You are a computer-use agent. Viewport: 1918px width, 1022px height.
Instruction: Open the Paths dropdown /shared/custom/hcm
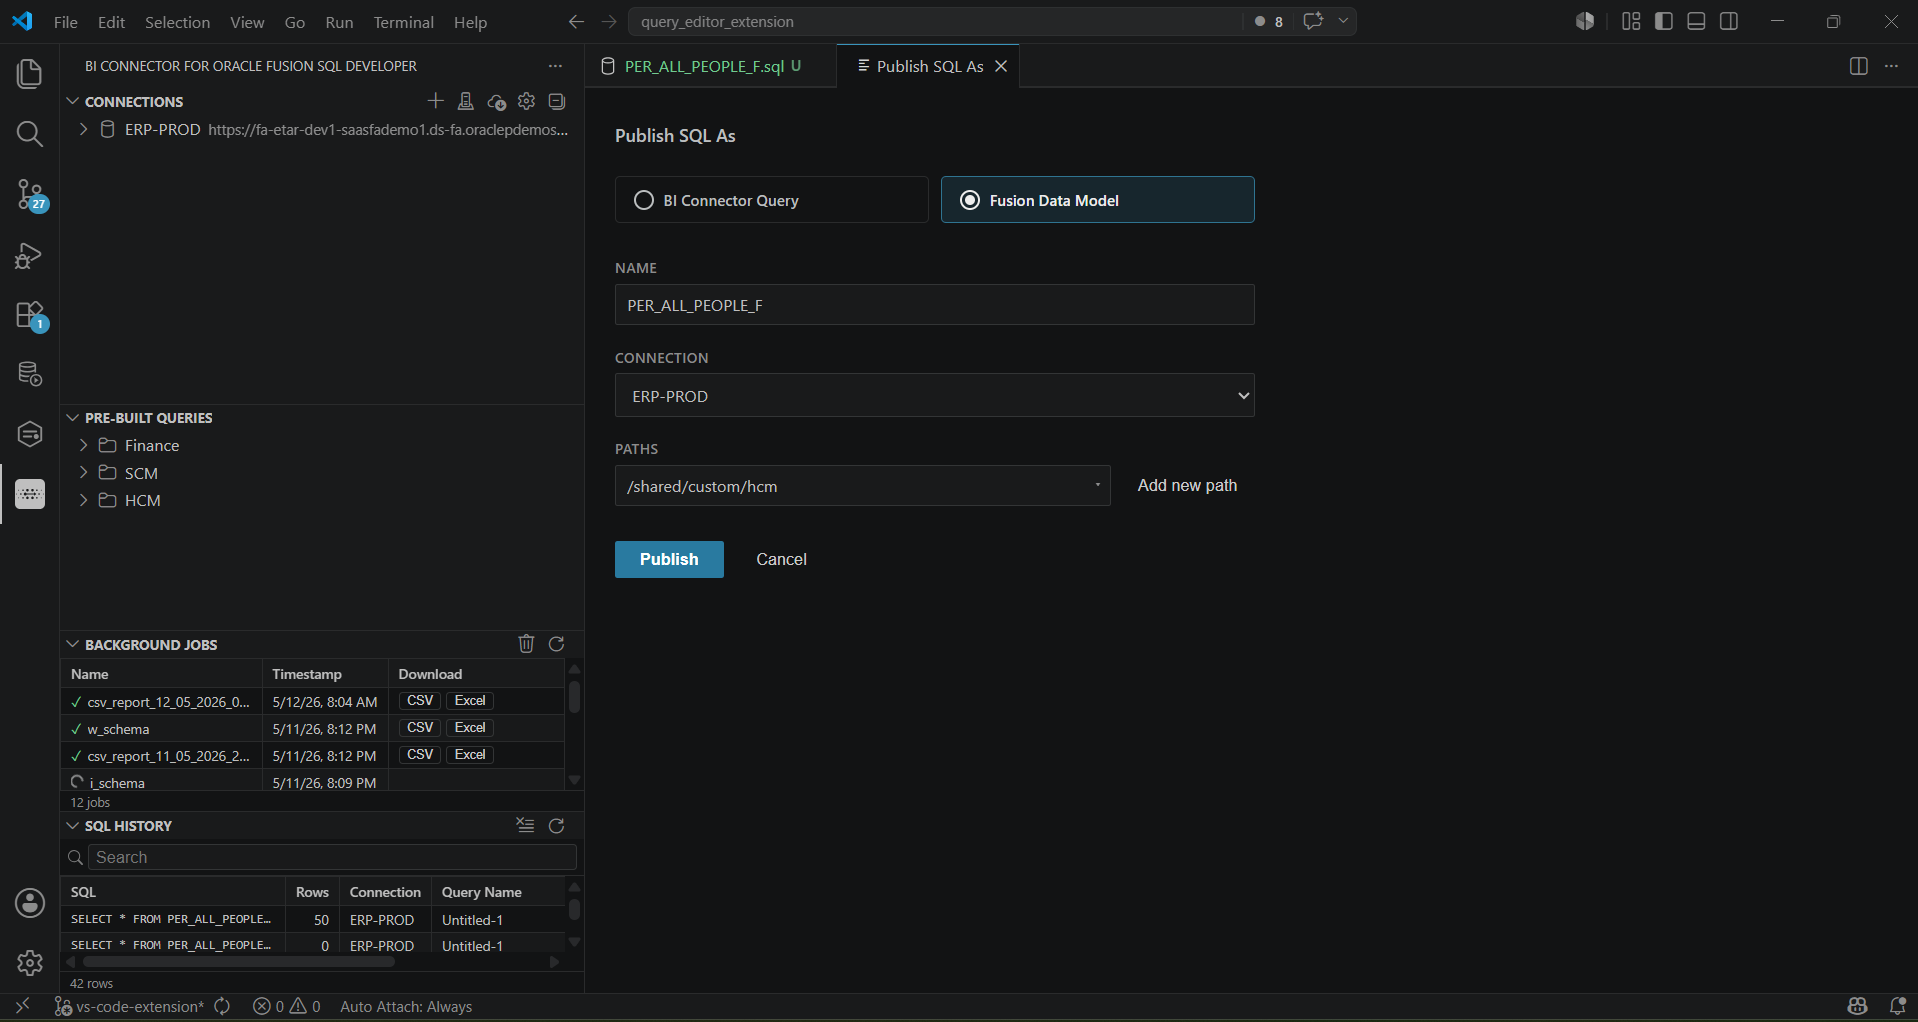[862, 486]
